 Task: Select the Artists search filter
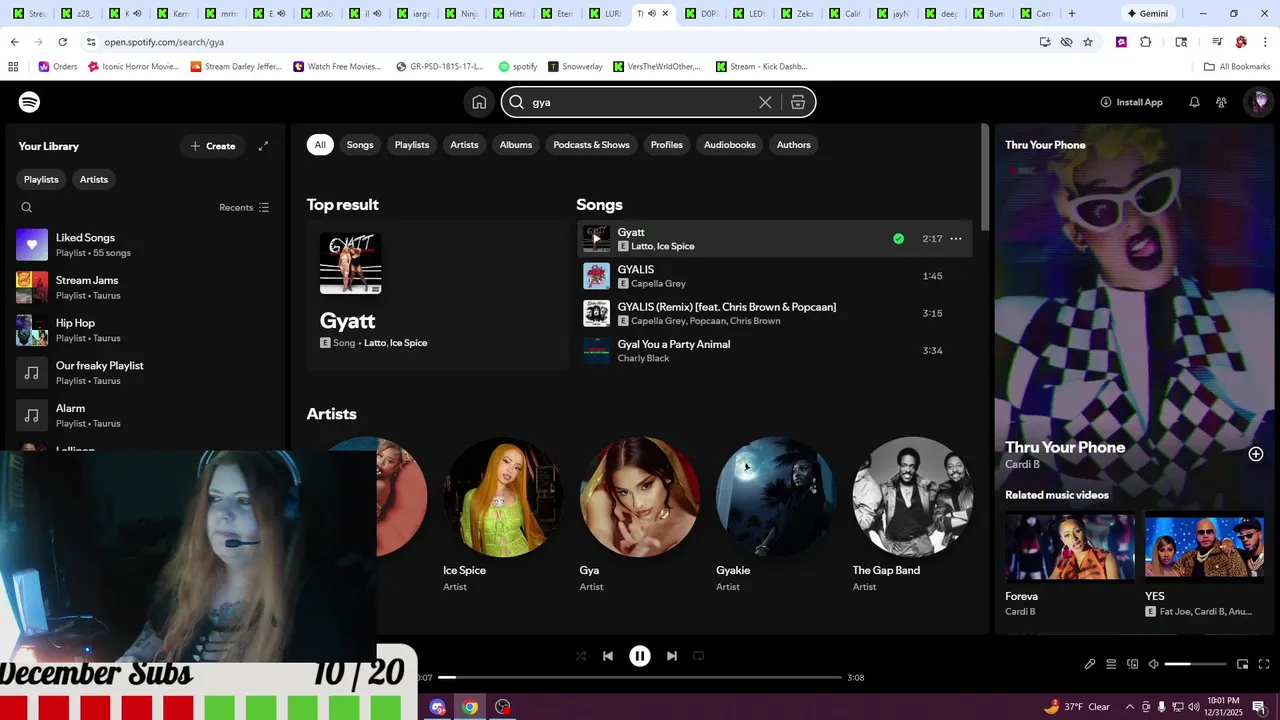coord(464,145)
